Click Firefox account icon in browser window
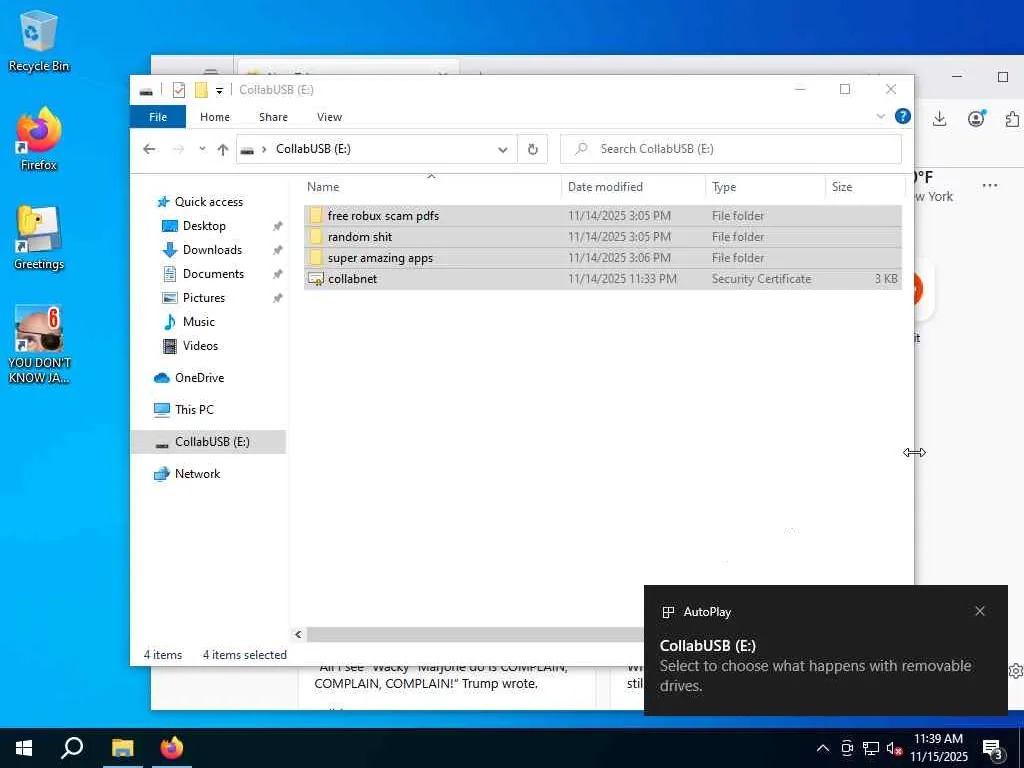 977,118
